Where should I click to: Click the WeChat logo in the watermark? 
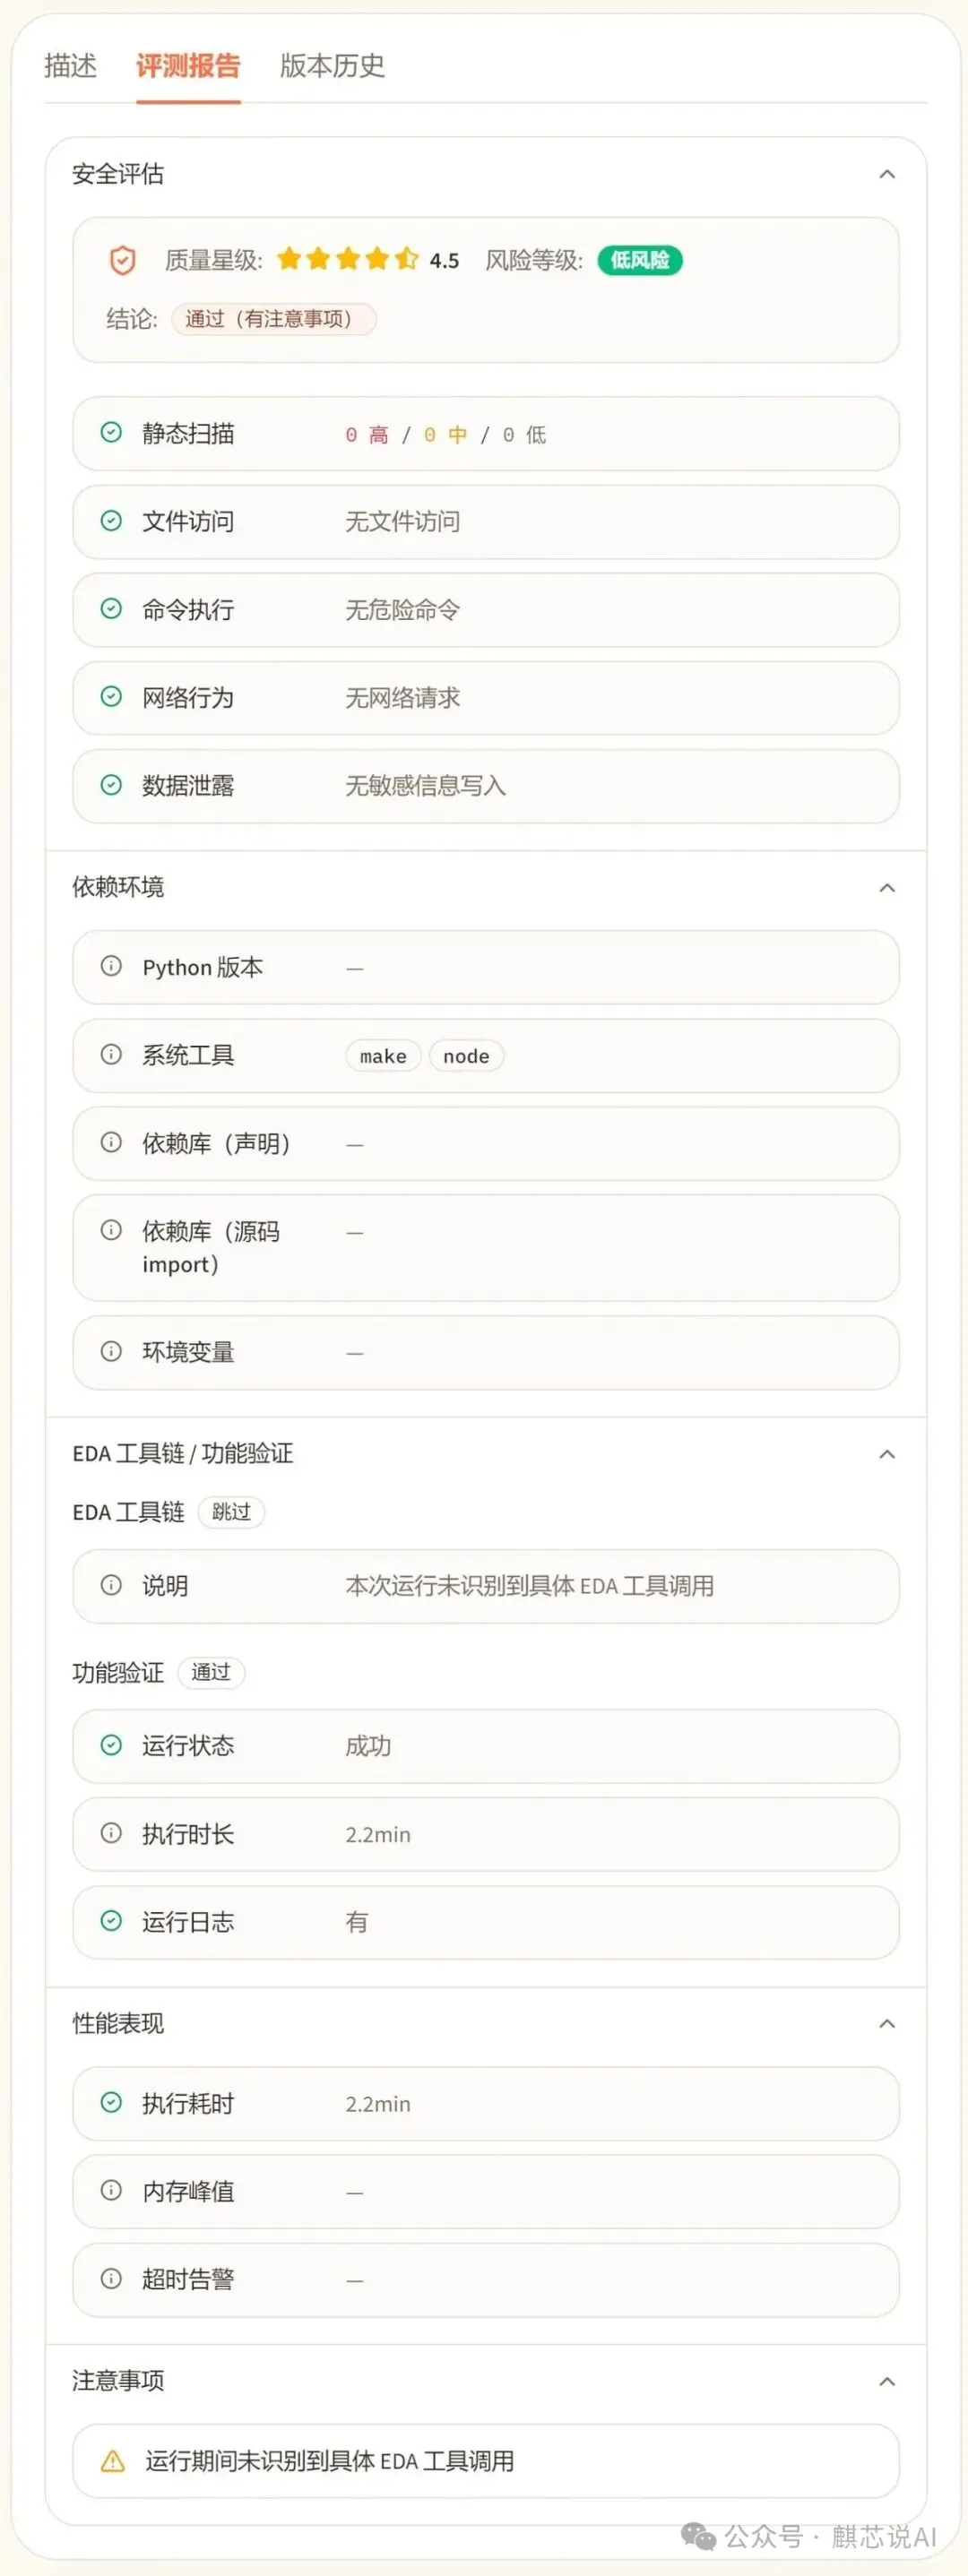click(x=698, y=2537)
